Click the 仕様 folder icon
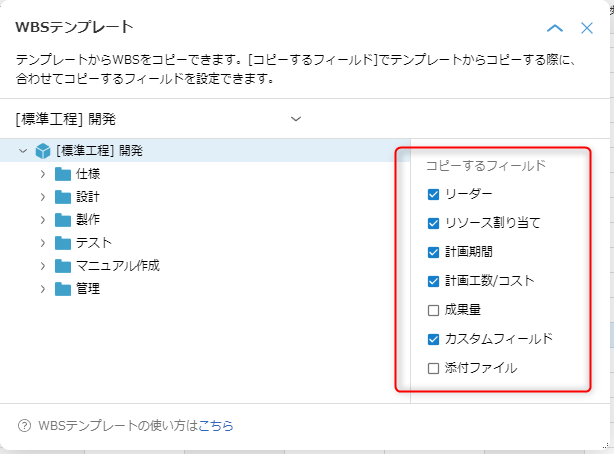The image size is (614, 454). 64,174
